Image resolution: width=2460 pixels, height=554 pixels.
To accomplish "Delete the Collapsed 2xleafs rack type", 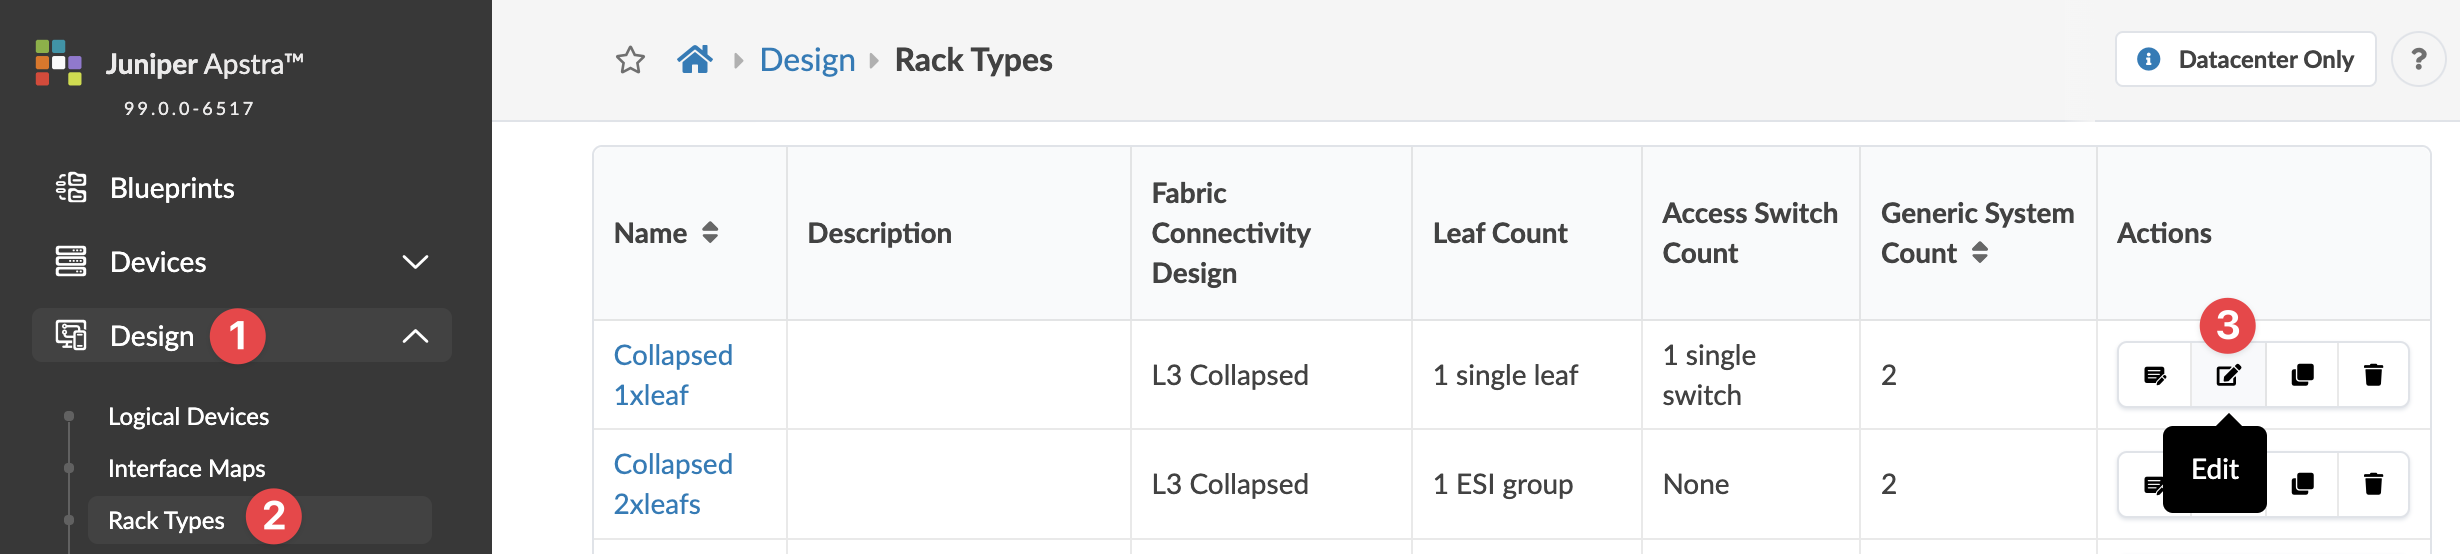I will tap(2373, 484).
